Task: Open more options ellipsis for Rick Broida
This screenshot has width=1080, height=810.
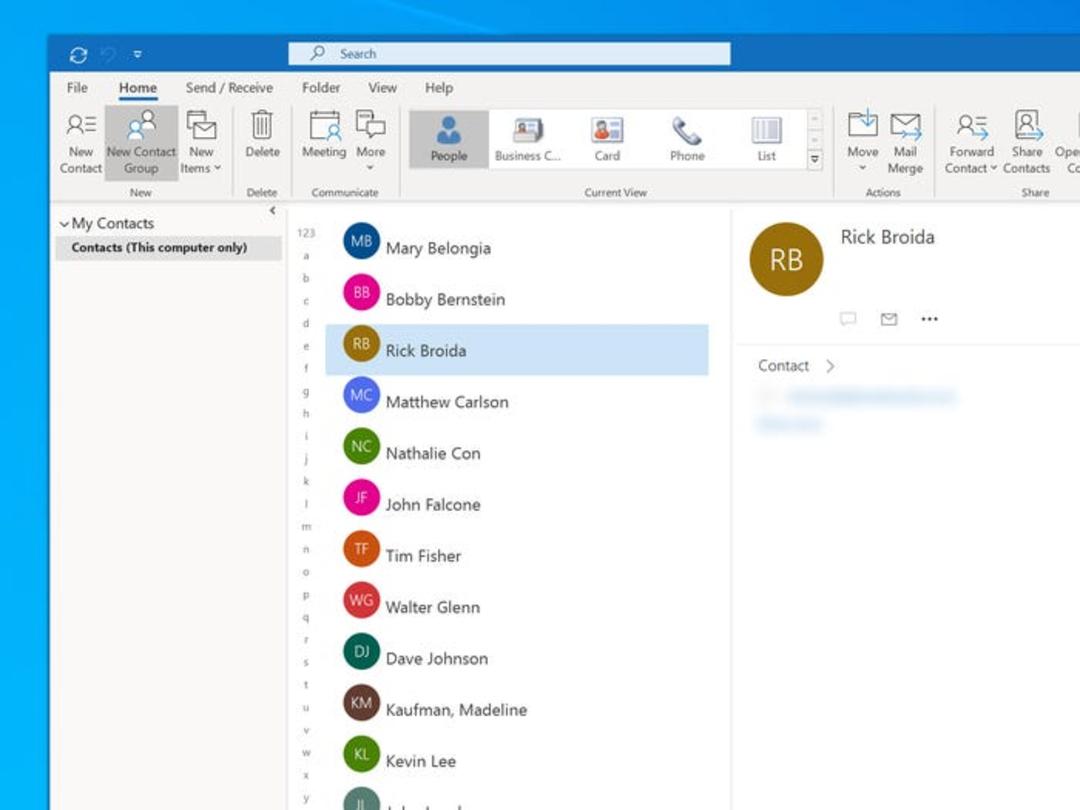Action: pyautogui.click(x=929, y=319)
